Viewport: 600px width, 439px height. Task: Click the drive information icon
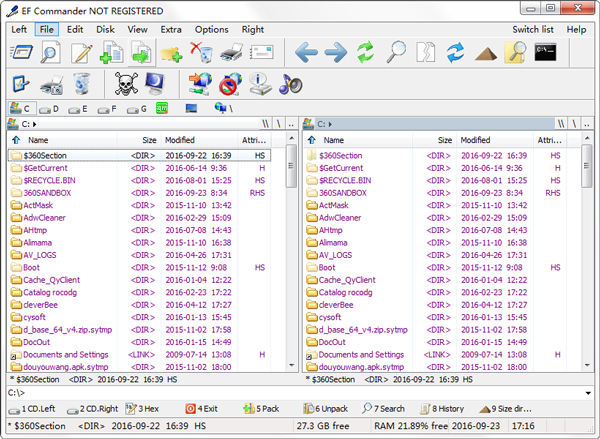260,84
